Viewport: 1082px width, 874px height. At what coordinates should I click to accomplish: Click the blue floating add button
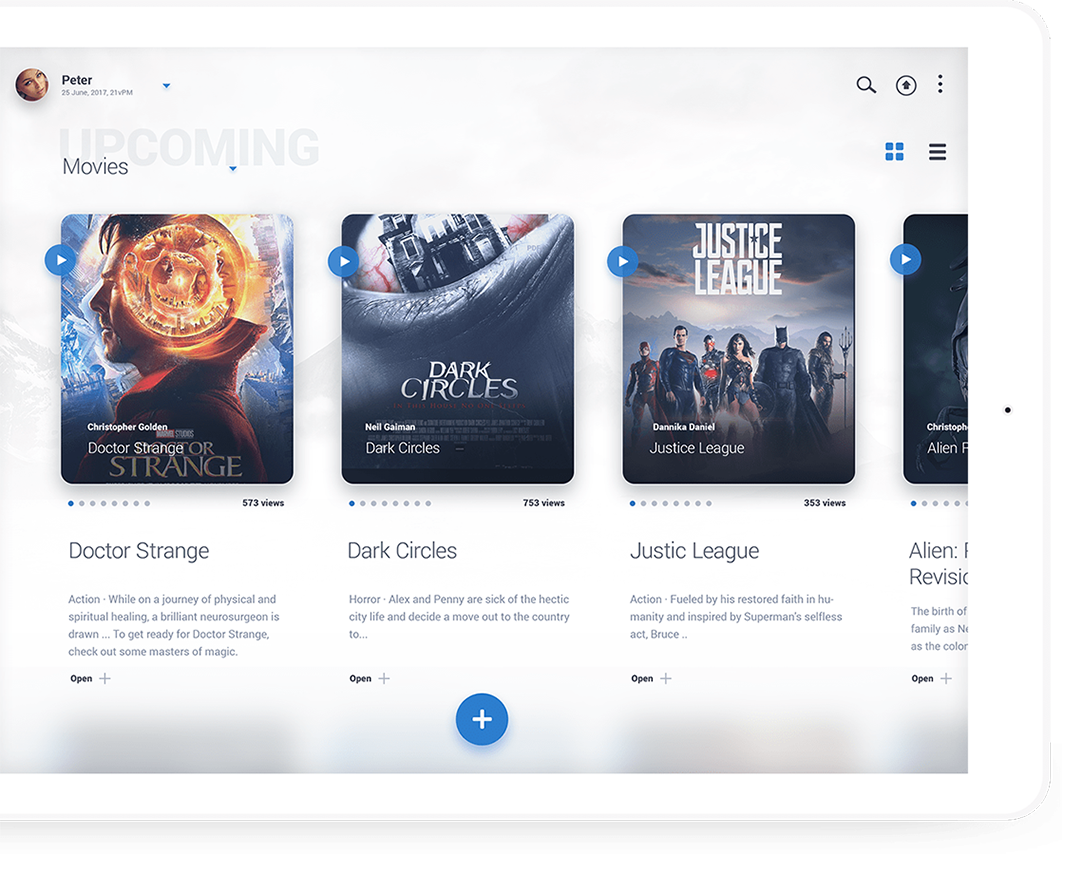(x=482, y=719)
